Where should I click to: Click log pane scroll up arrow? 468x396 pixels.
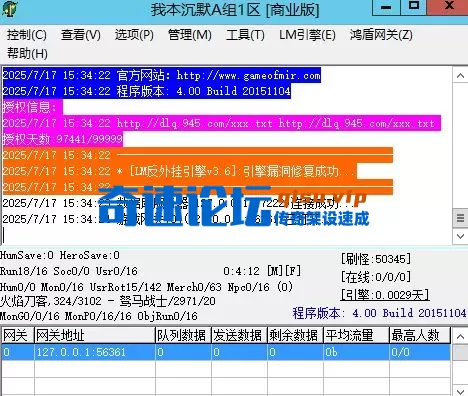[460, 76]
